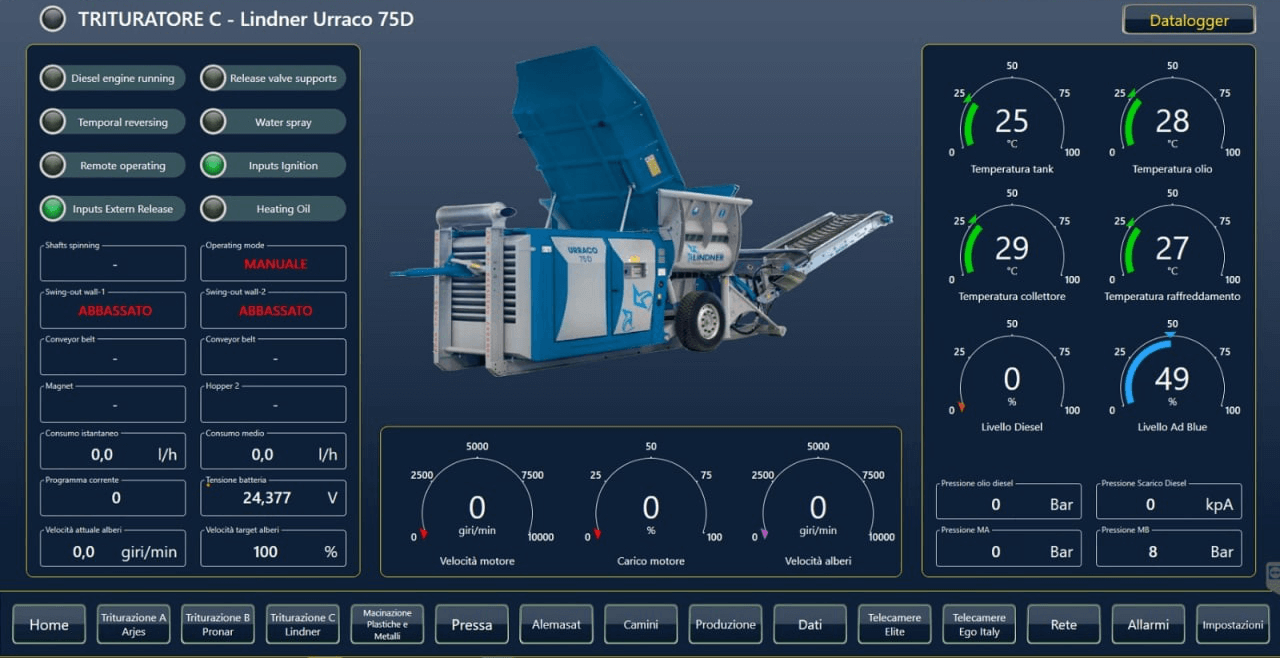Toggle the Water spray indicator

pos(273,122)
